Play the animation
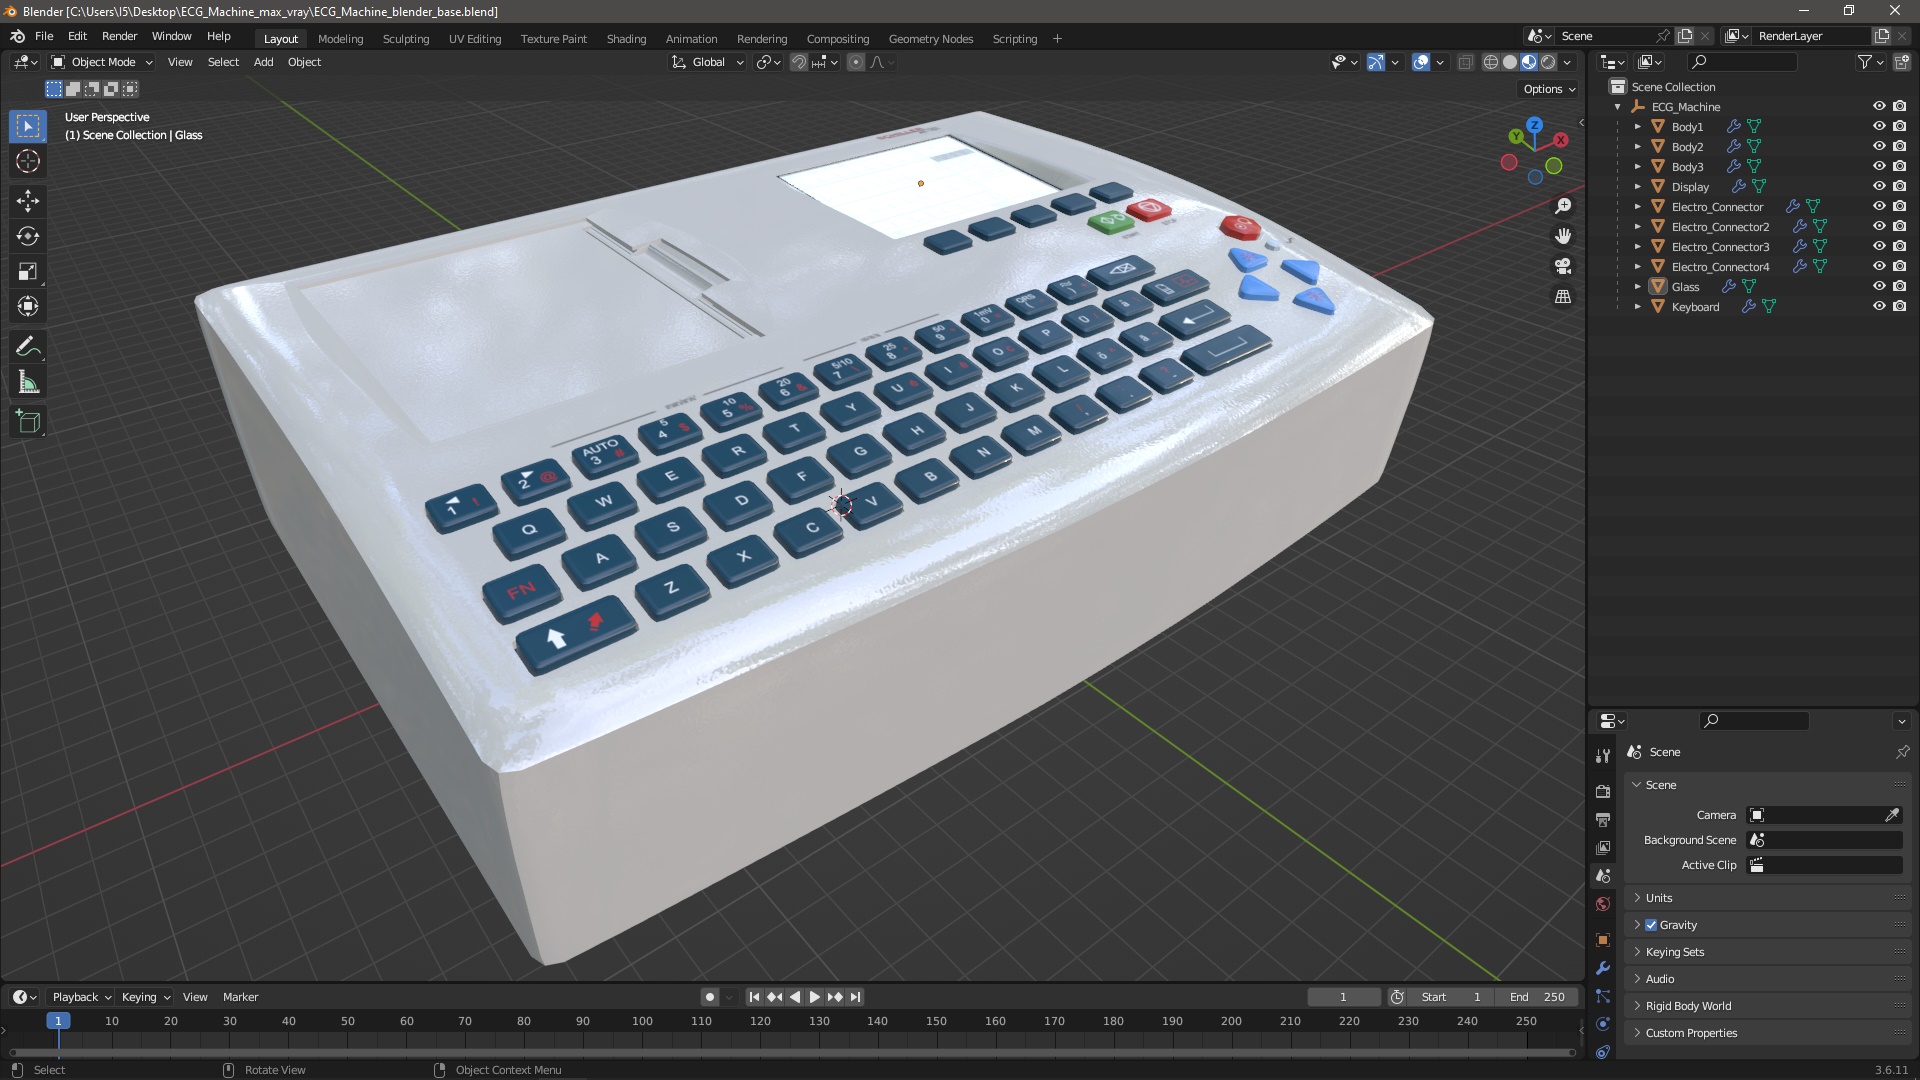The image size is (1920, 1080). 814,997
